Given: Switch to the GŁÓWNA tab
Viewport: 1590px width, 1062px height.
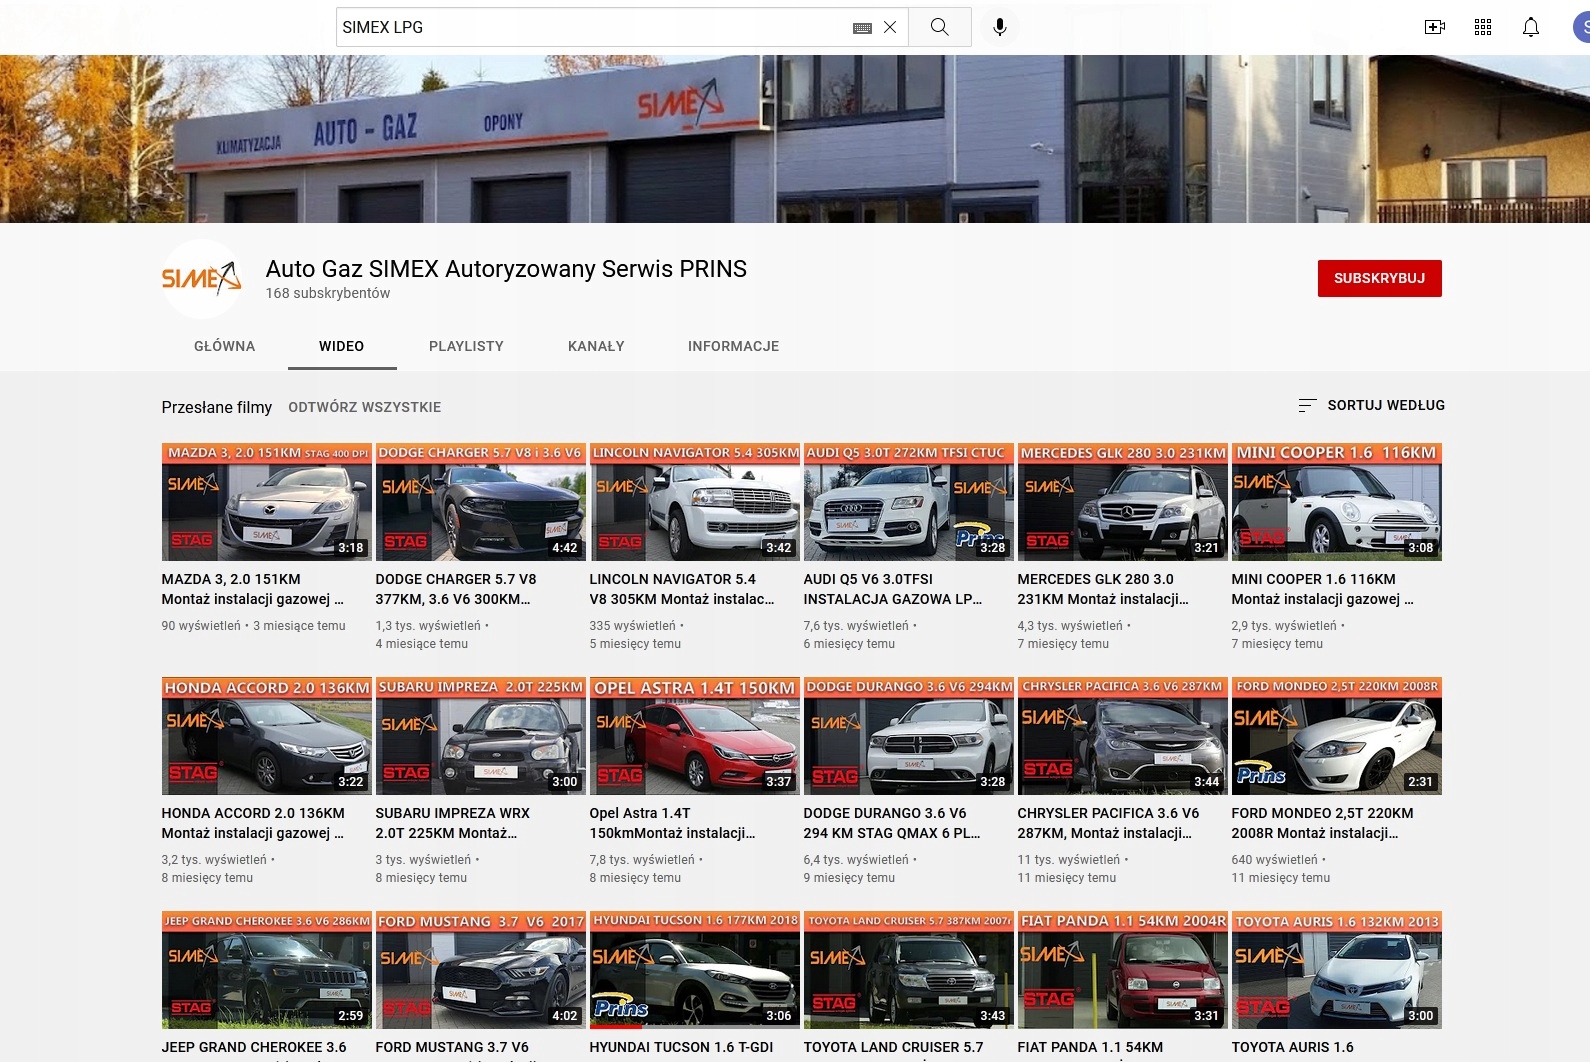Looking at the screenshot, I should click(x=225, y=346).
